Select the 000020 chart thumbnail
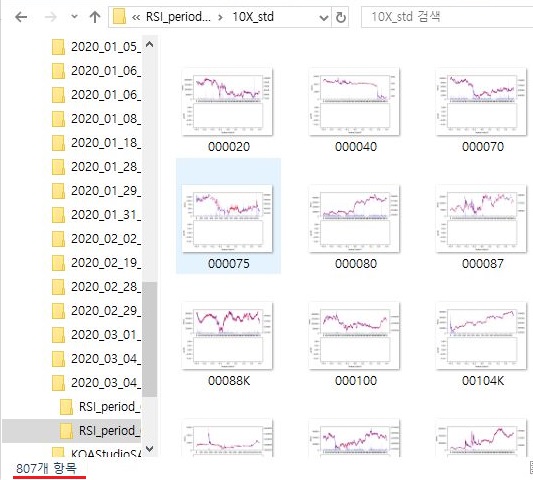The image size is (533, 480). (x=227, y=102)
